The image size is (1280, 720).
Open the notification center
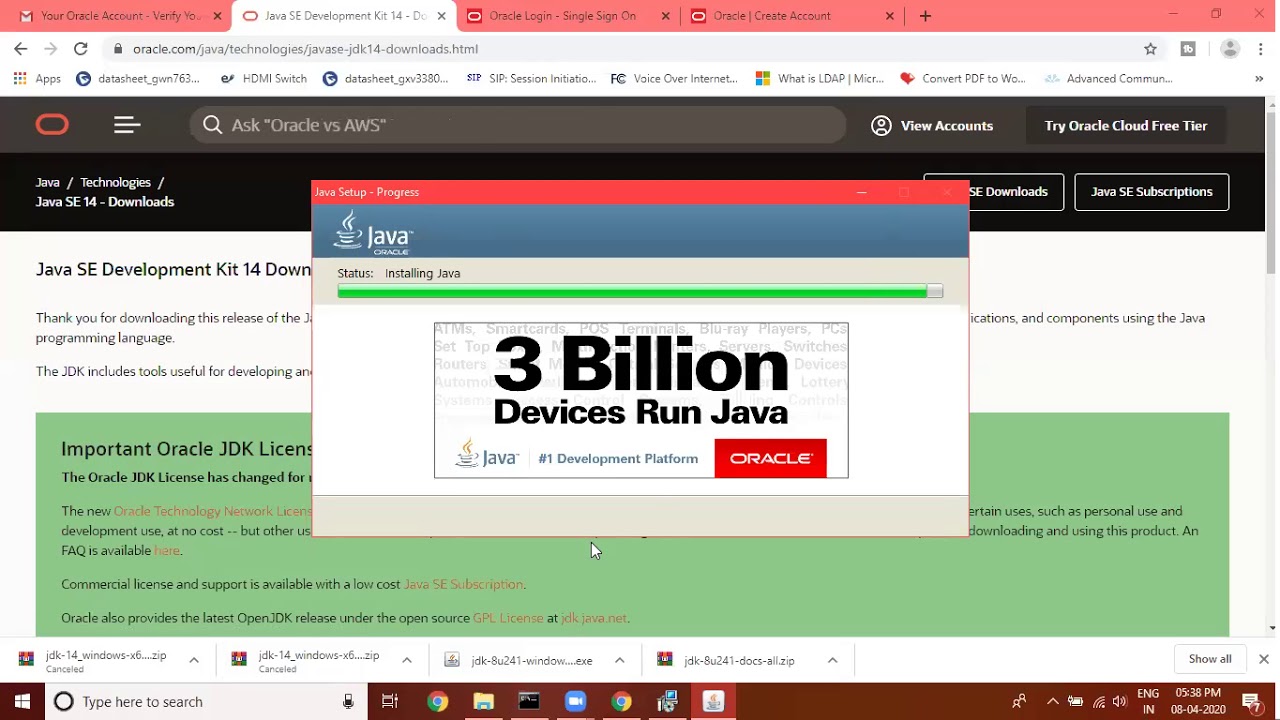coord(1251,701)
